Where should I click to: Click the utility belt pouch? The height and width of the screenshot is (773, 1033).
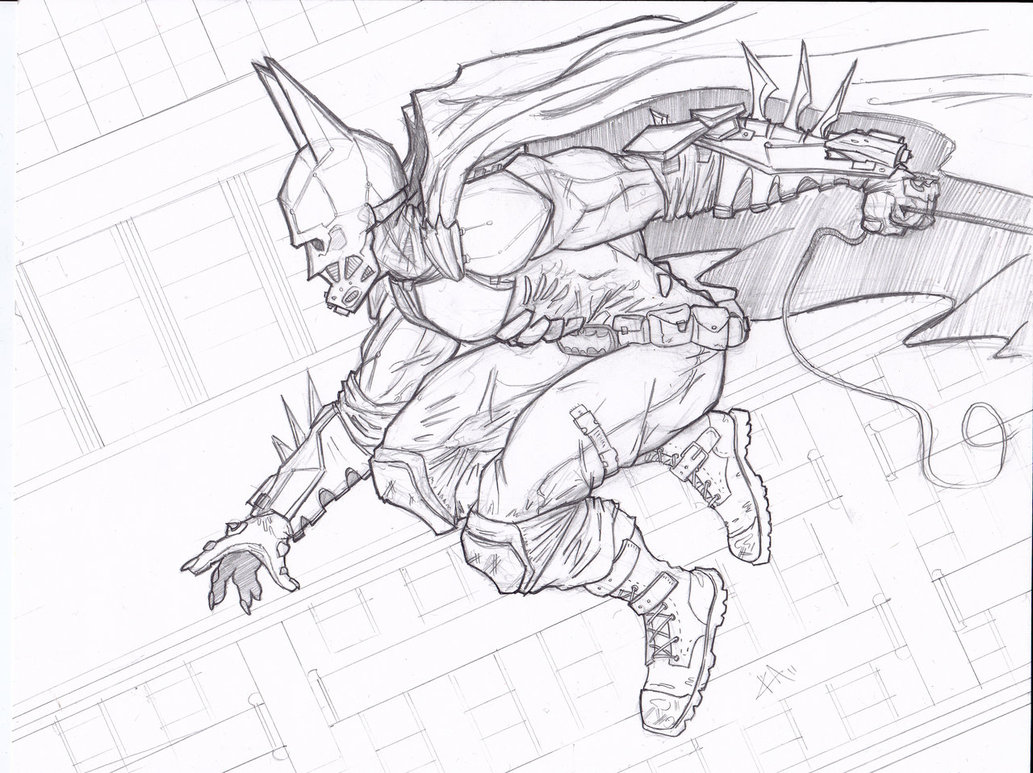(670, 325)
